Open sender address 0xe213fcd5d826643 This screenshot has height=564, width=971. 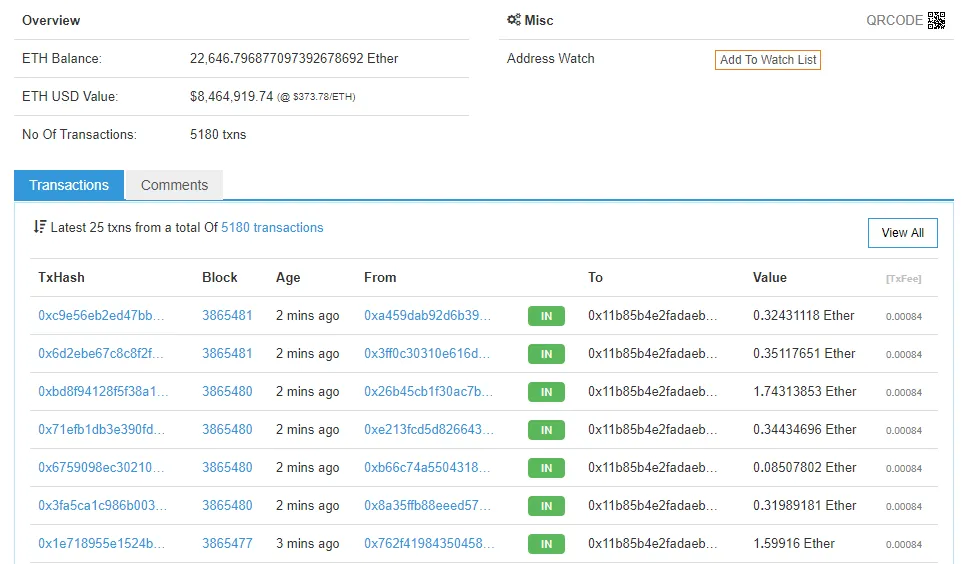click(x=429, y=429)
